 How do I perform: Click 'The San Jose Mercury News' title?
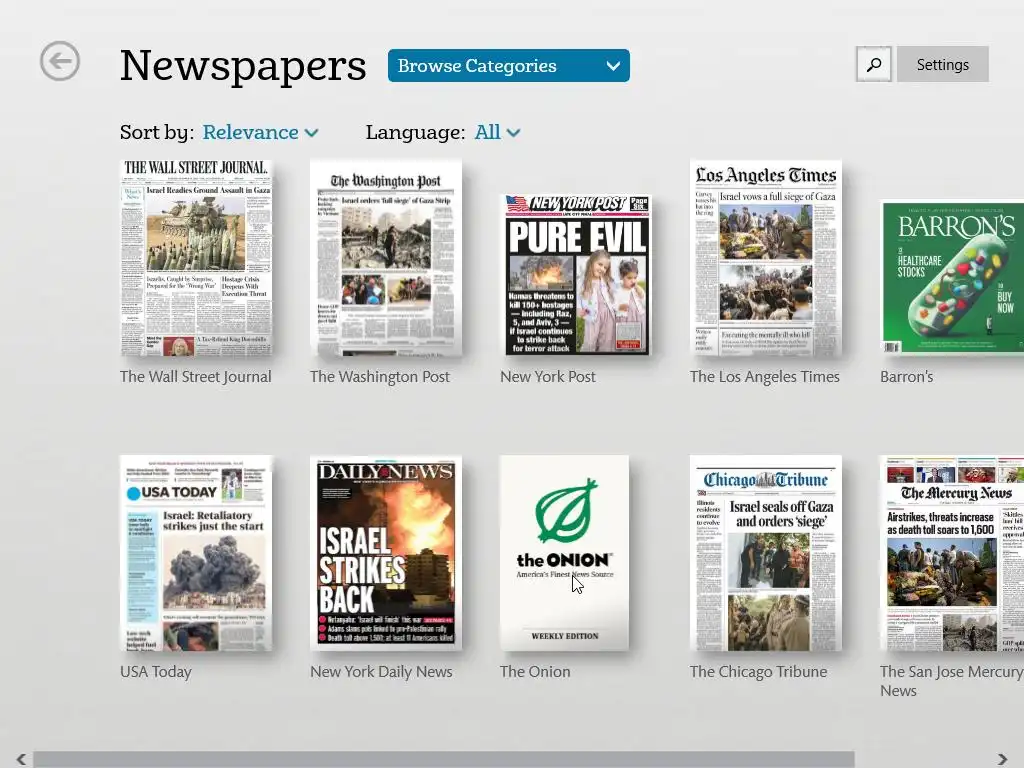[x=952, y=681]
